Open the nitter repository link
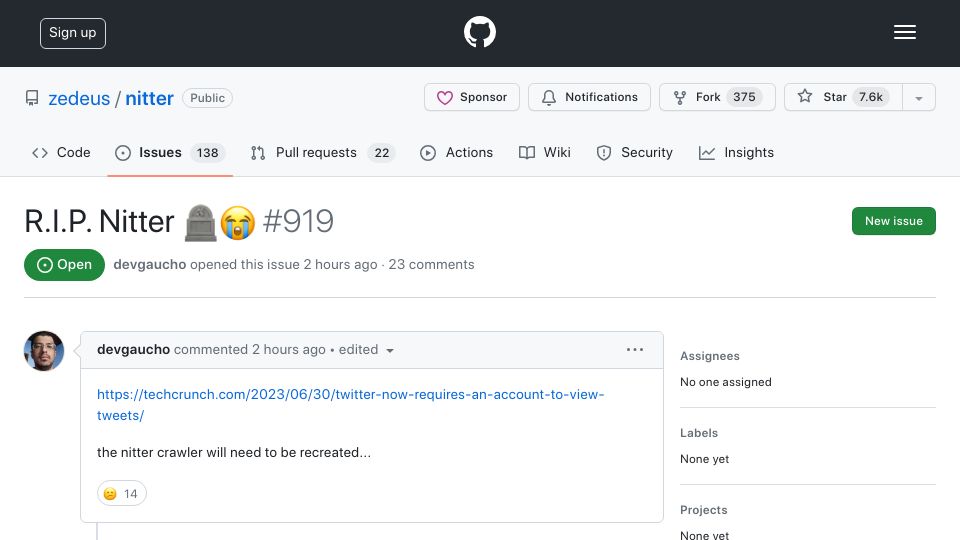This screenshot has height=540, width=960. point(149,98)
